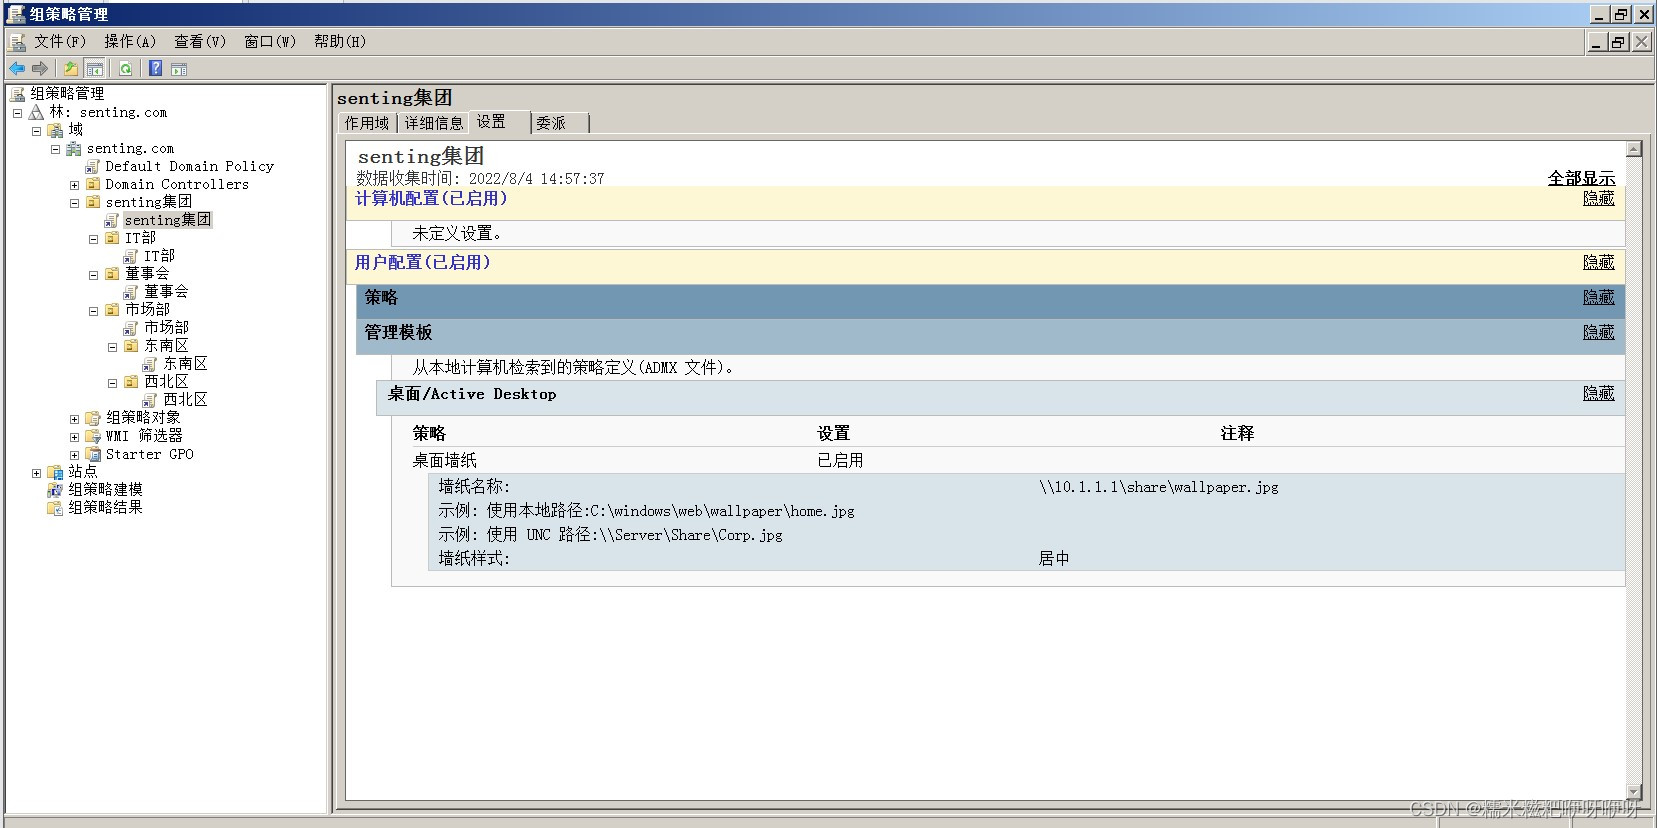Viewport: 1657px width, 828px height.
Task: Click the 组策略对象 container icon
Action: click(x=93, y=418)
